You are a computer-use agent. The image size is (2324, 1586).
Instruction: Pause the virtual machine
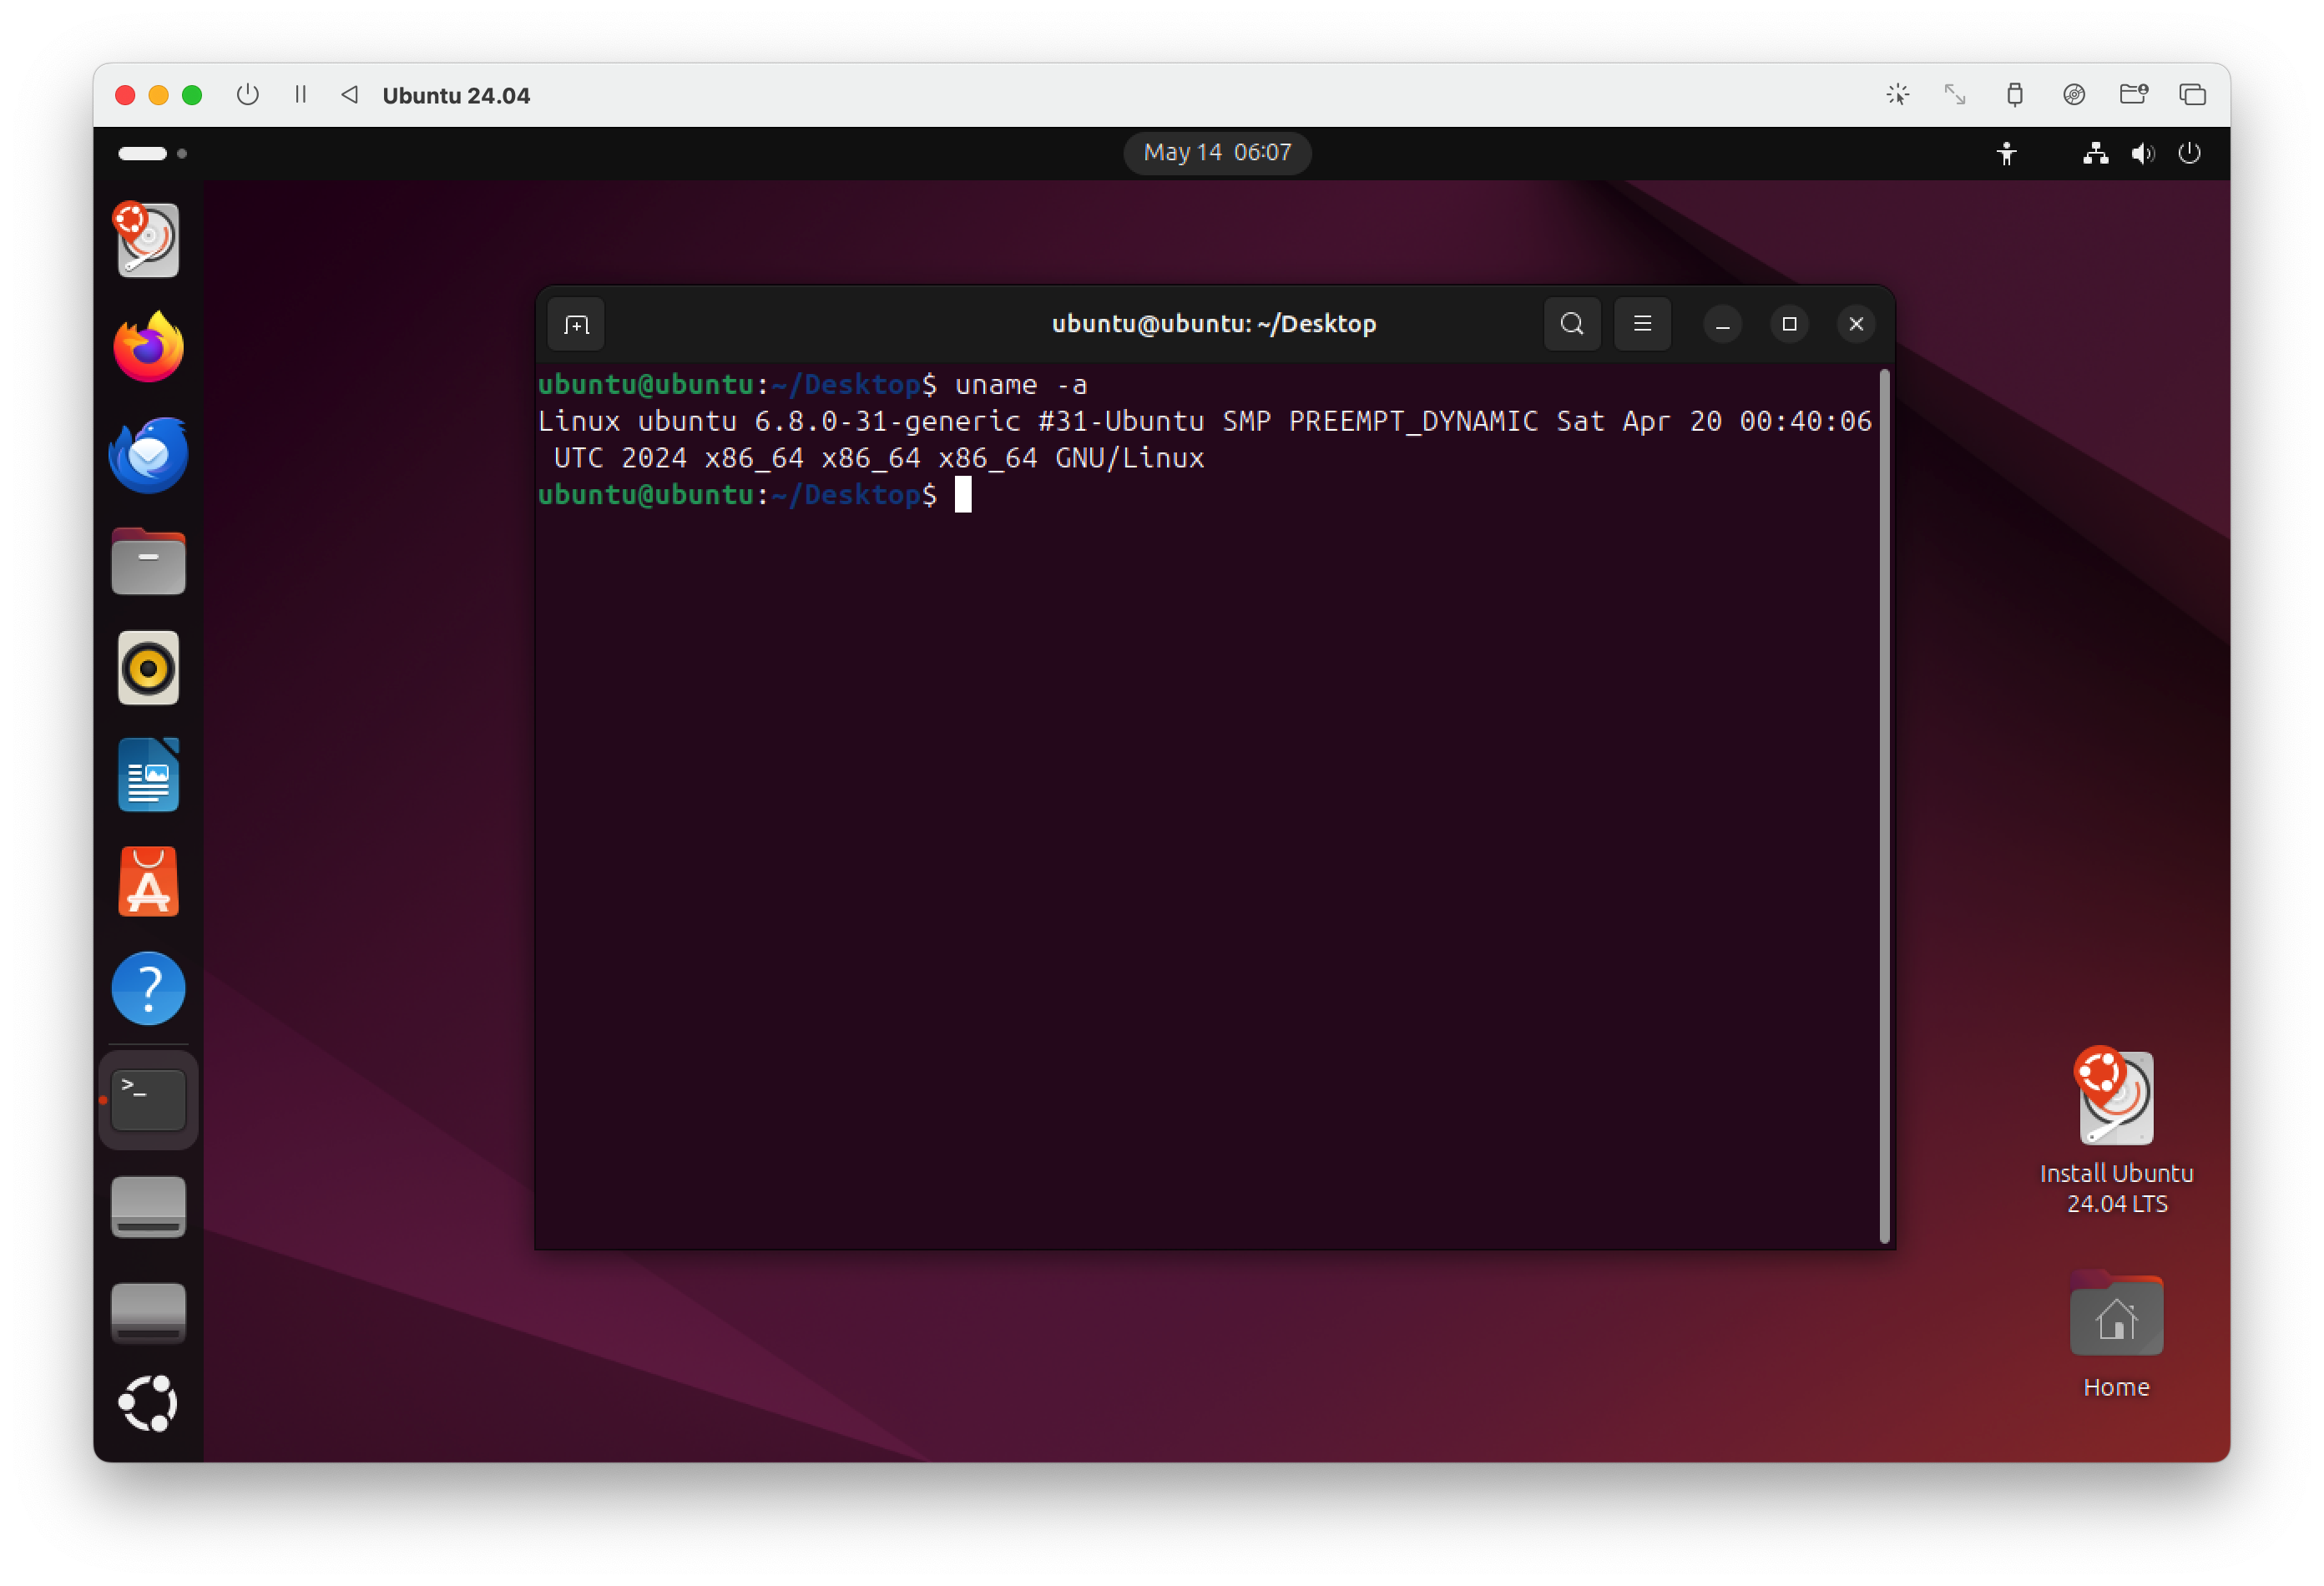[300, 95]
